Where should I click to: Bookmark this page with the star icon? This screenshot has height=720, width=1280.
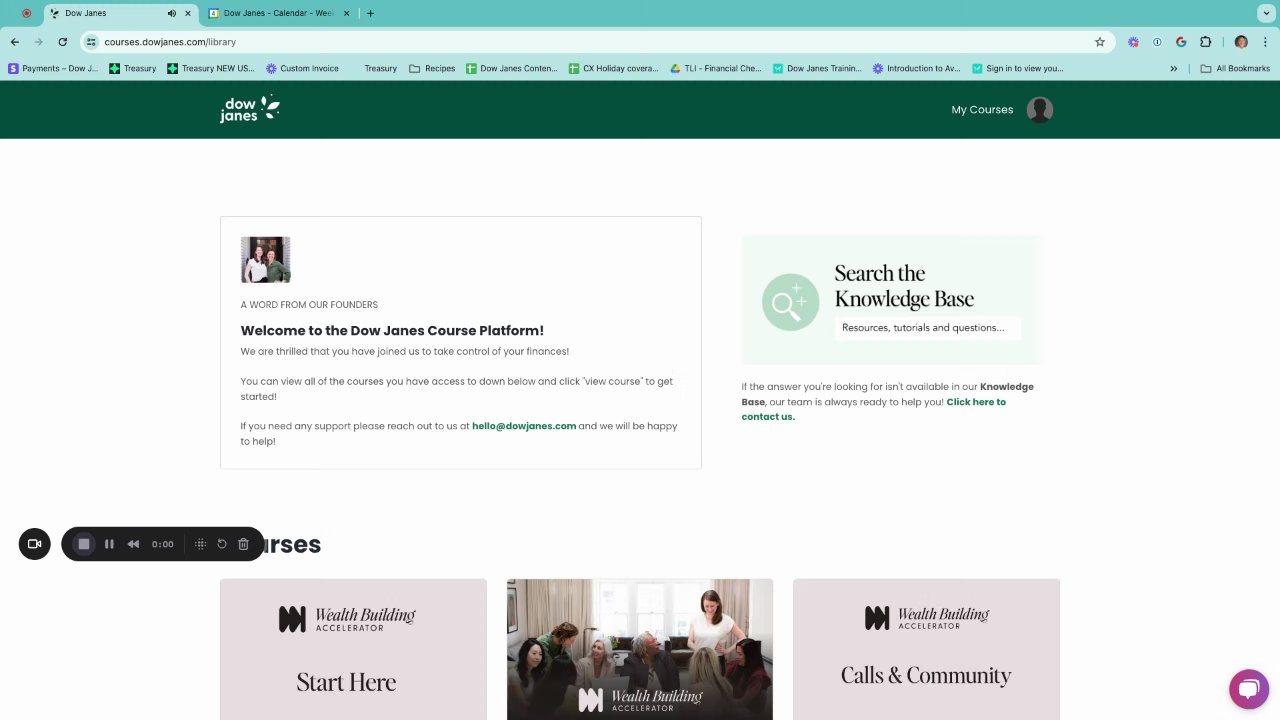coord(1100,42)
